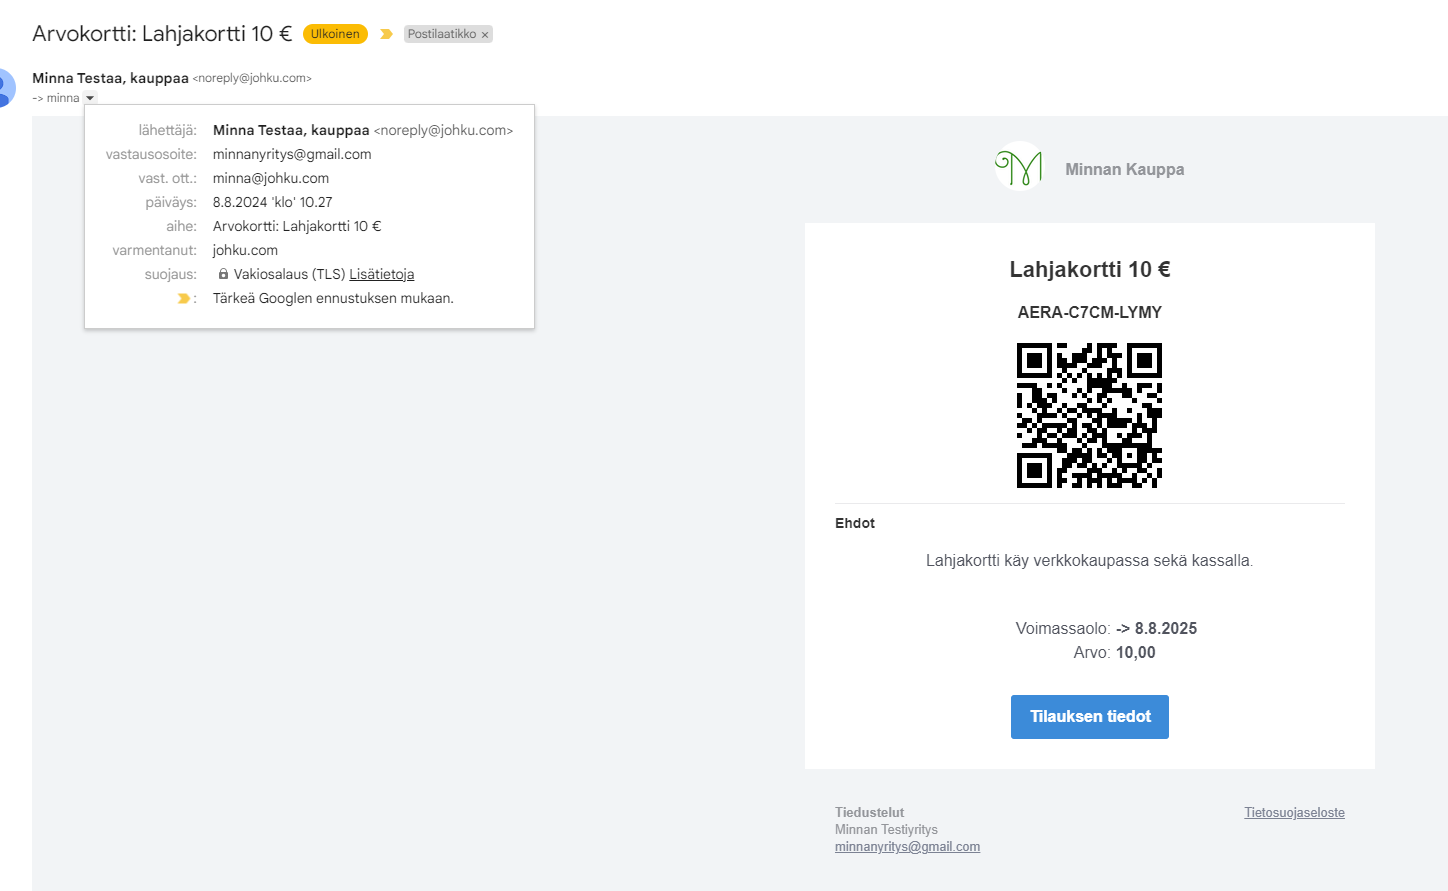This screenshot has height=891, width=1448.
Task: Select the gift card code AERA-C7CM-LYMY
Action: point(1090,312)
